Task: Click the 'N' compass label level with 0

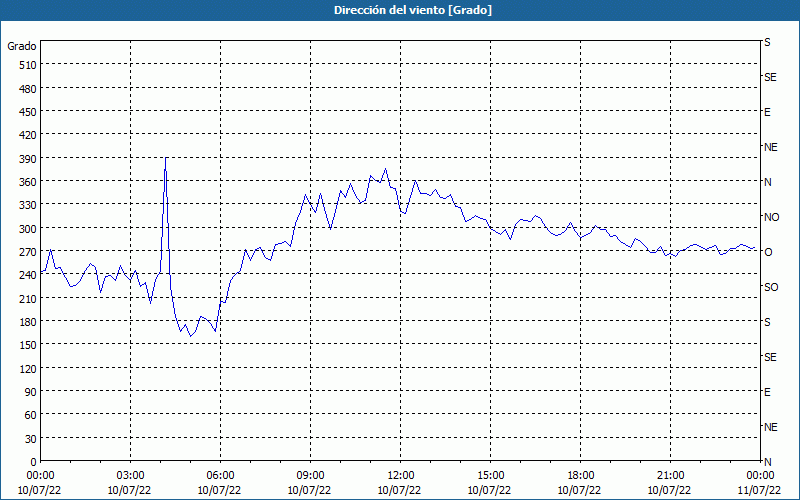Action: [767, 462]
